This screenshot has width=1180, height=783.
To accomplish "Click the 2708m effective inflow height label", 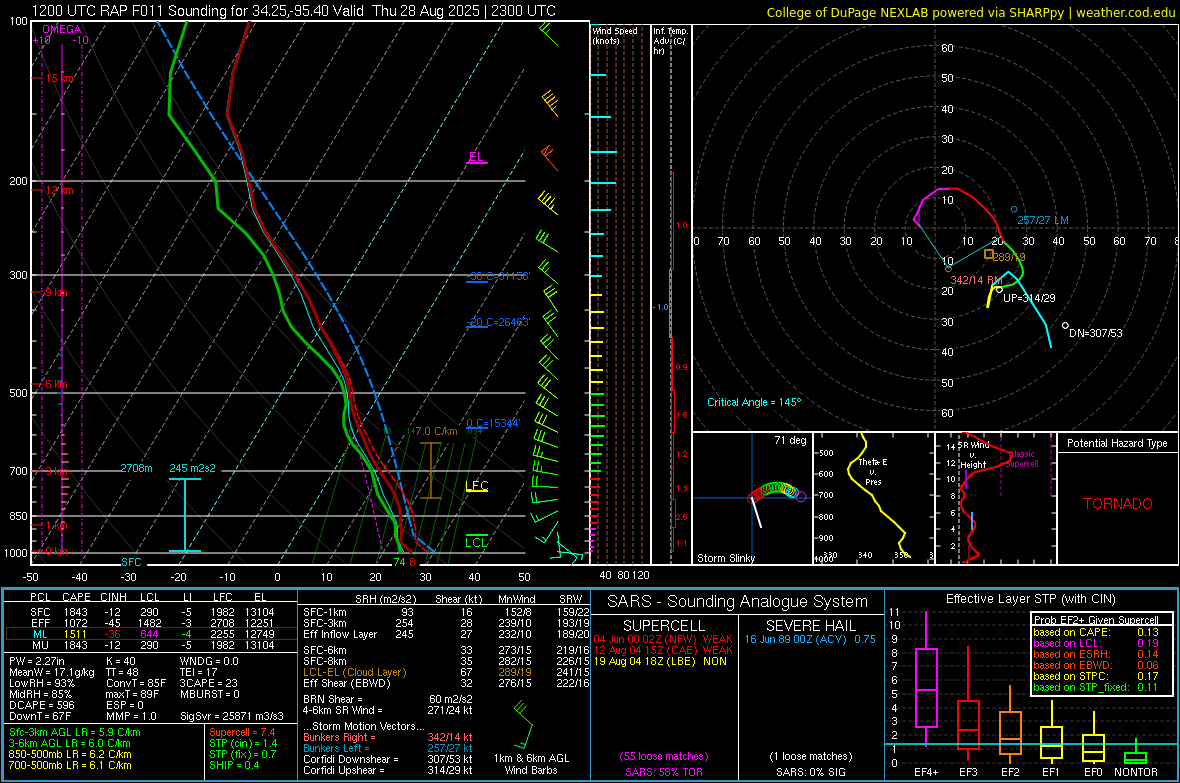I will (x=136, y=468).
